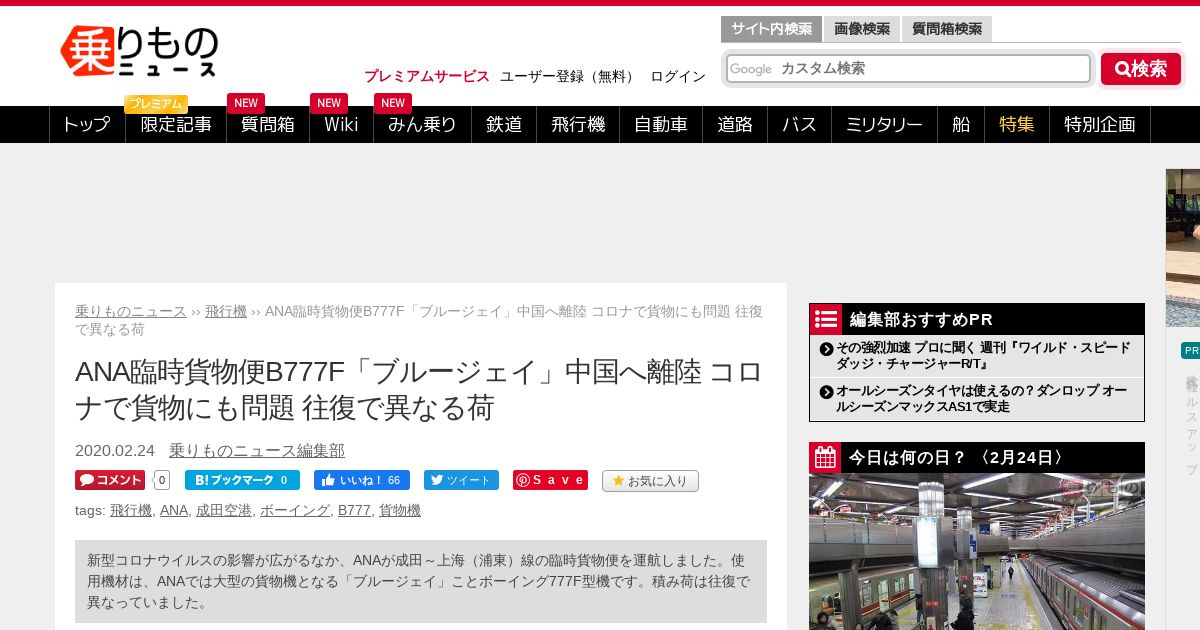Click the date 2020.02.24
Image resolution: width=1200 pixels, height=630 pixels.
click(115, 451)
